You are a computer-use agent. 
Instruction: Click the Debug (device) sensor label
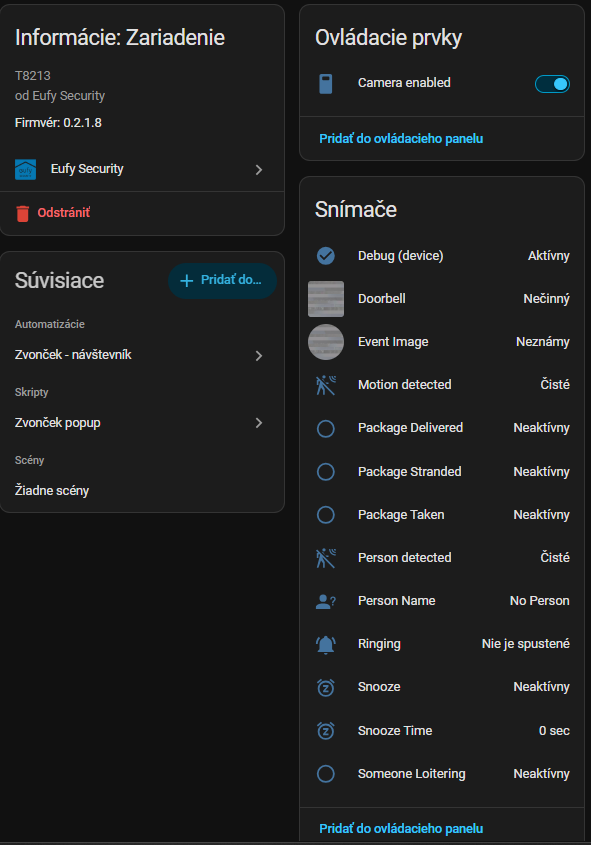[x=400, y=255]
